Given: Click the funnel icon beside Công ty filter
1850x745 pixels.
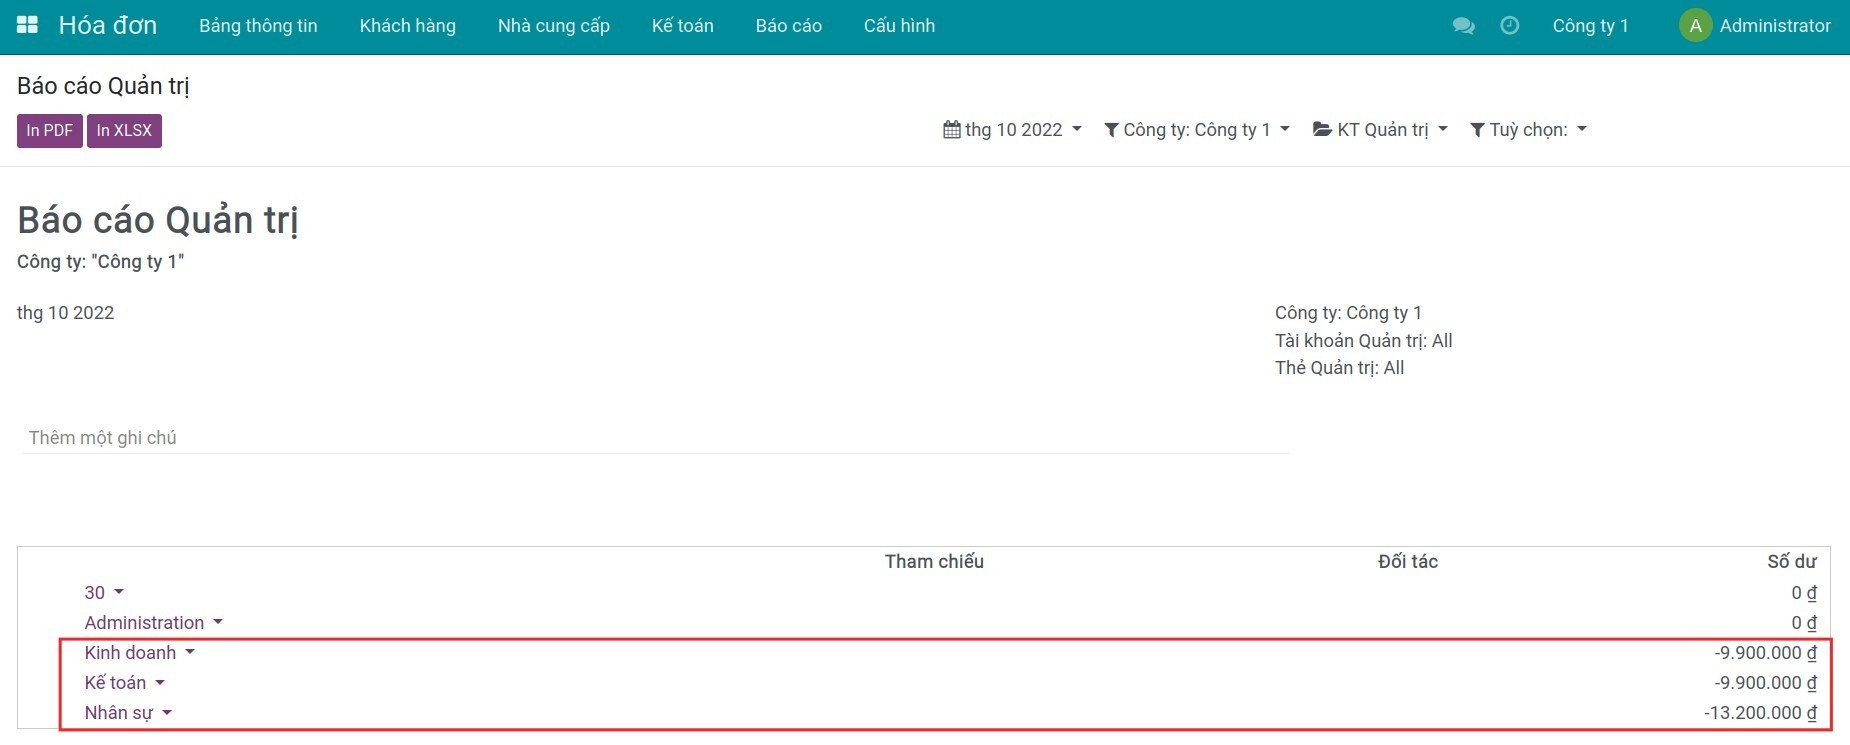Looking at the screenshot, I should [1111, 130].
